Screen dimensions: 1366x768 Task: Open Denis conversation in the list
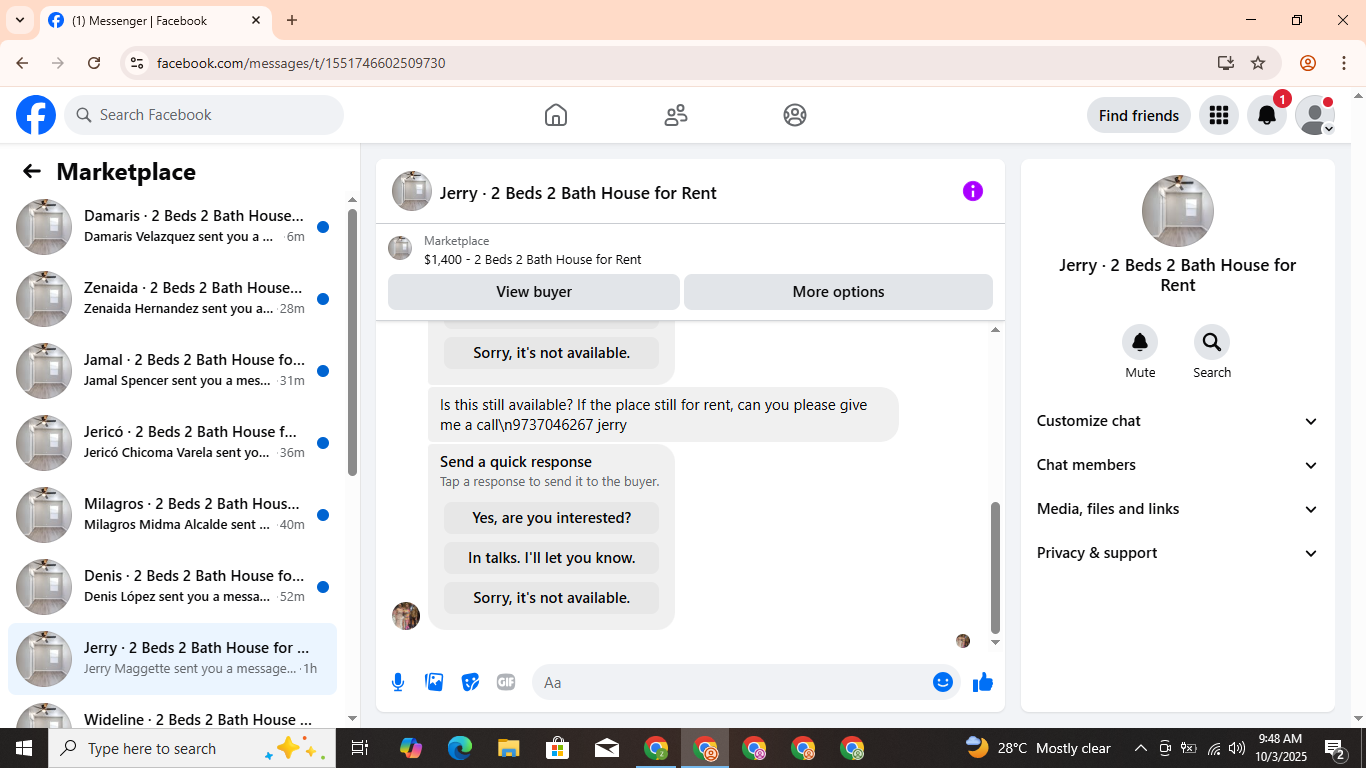[172, 587]
